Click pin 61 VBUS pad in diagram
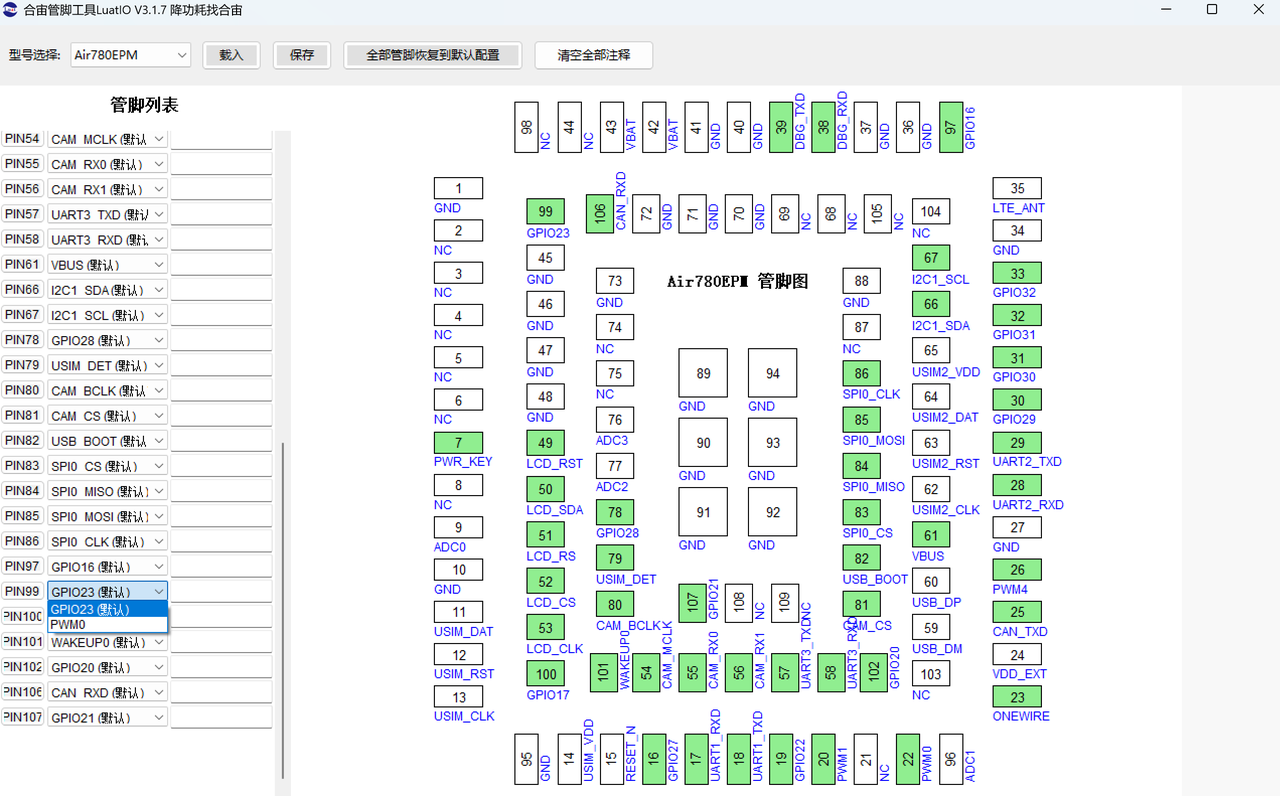This screenshot has height=796, width=1280. tap(931, 537)
